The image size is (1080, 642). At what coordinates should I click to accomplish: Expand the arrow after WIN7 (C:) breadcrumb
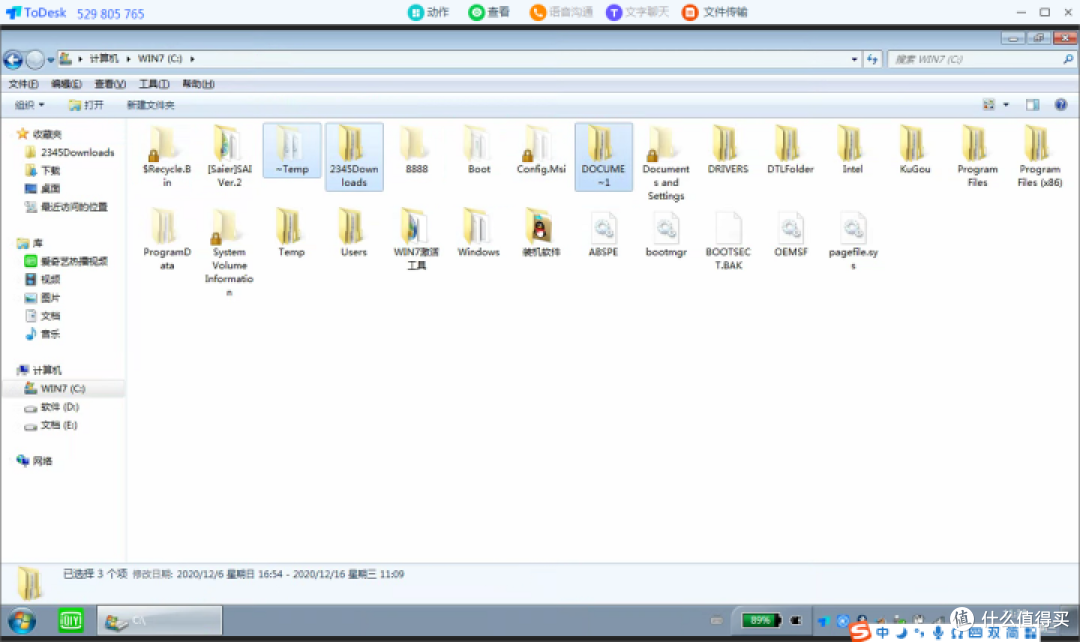pos(192,59)
